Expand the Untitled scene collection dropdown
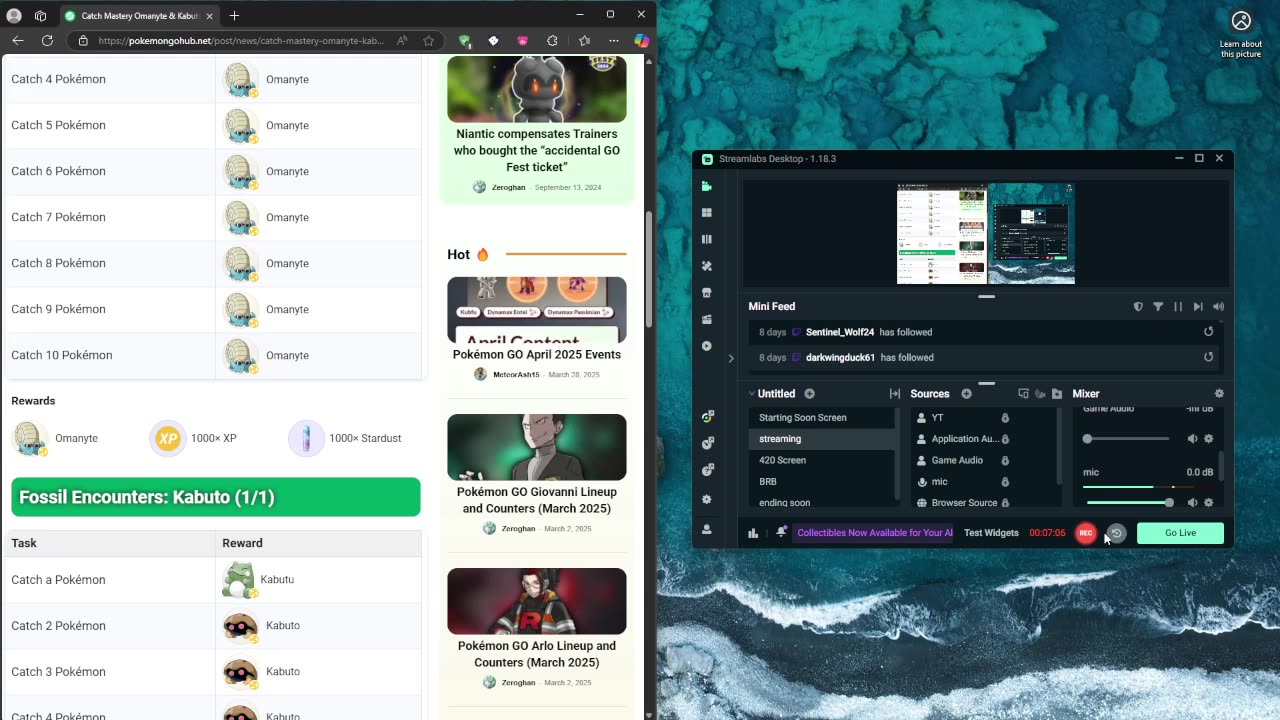 [x=752, y=394]
